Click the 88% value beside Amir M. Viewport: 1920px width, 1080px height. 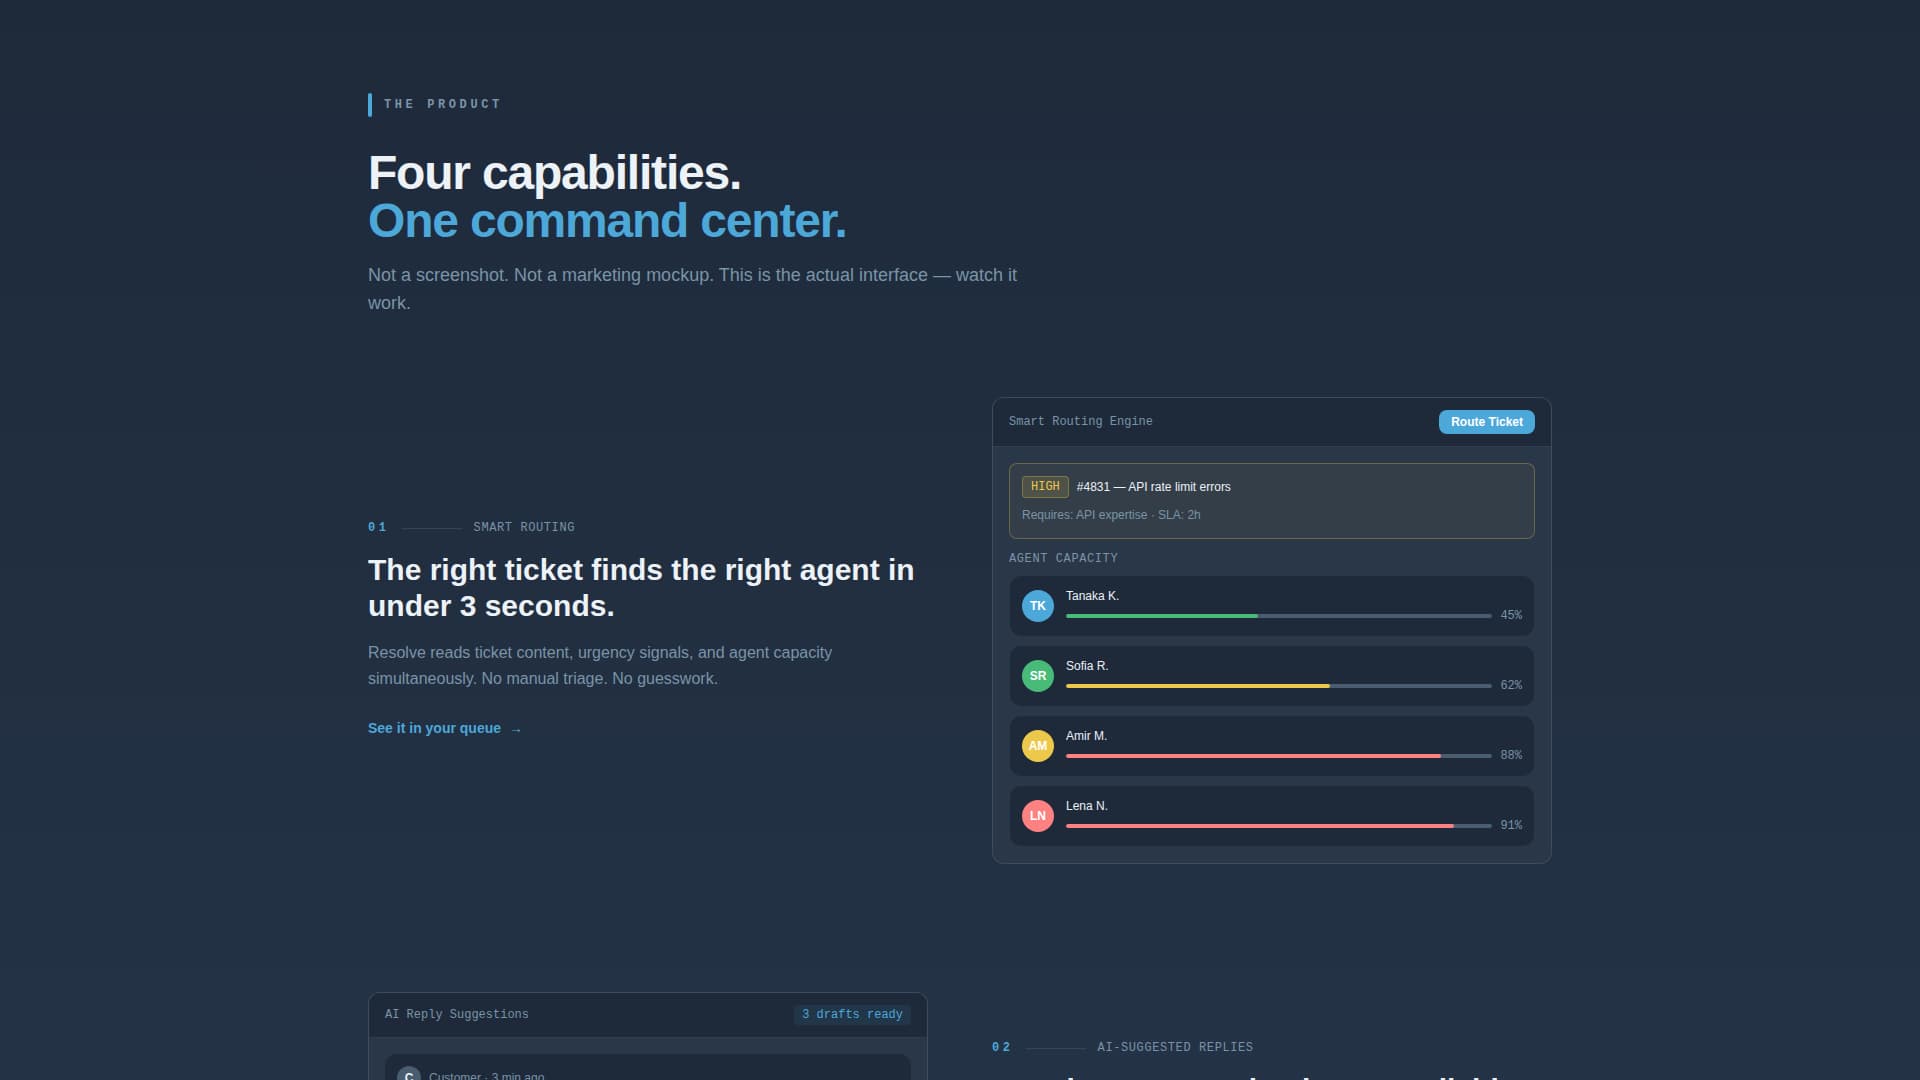(1511, 756)
